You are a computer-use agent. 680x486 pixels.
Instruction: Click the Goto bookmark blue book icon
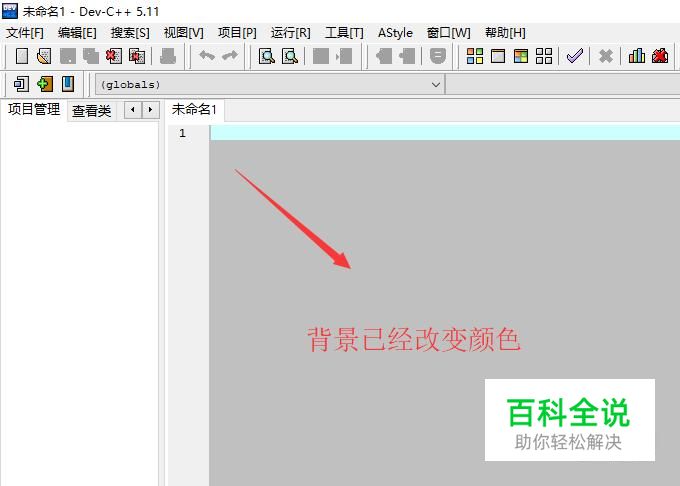point(68,84)
